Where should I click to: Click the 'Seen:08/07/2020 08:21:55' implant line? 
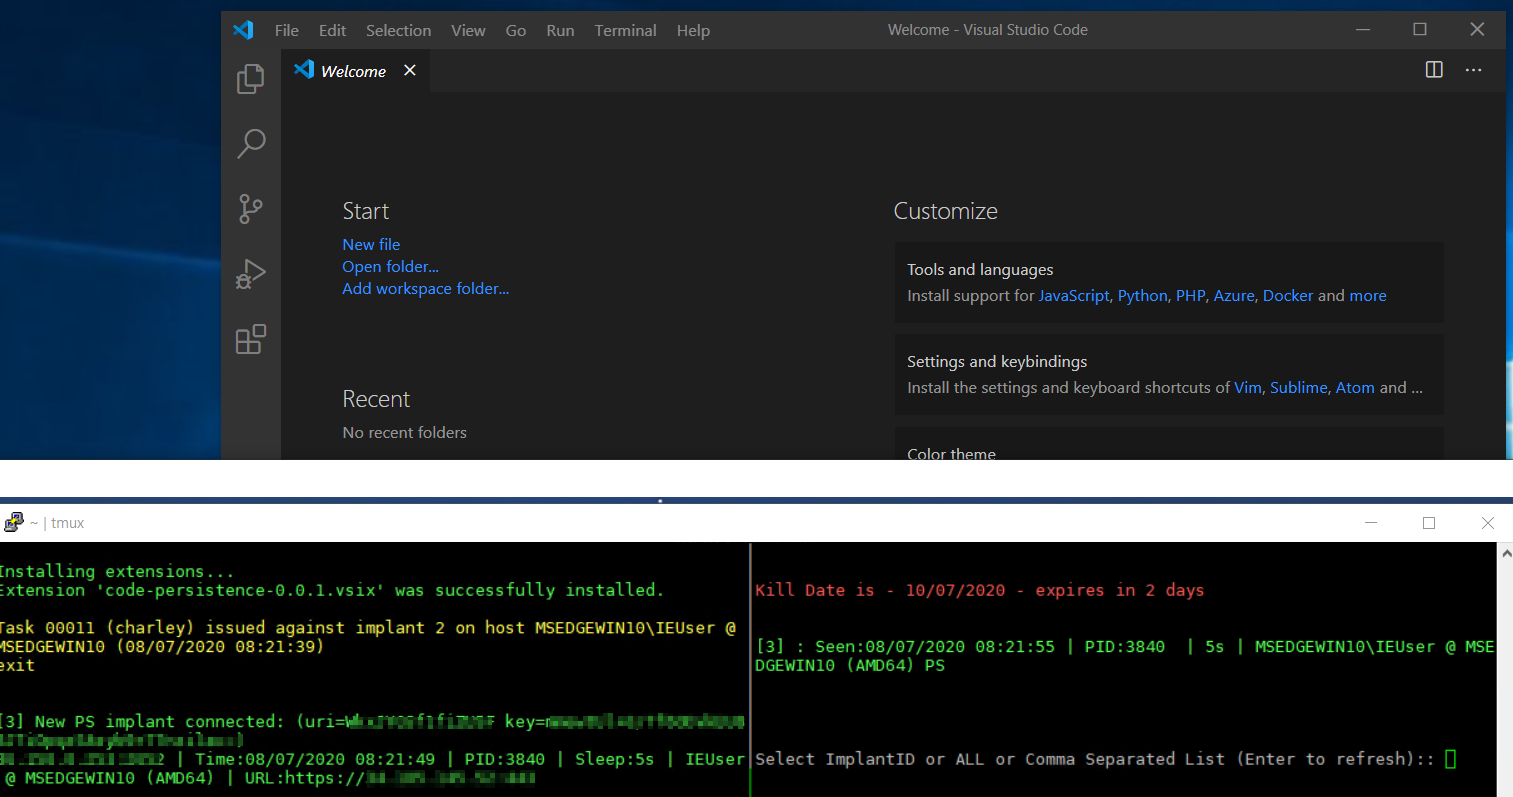click(x=1126, y=656)
